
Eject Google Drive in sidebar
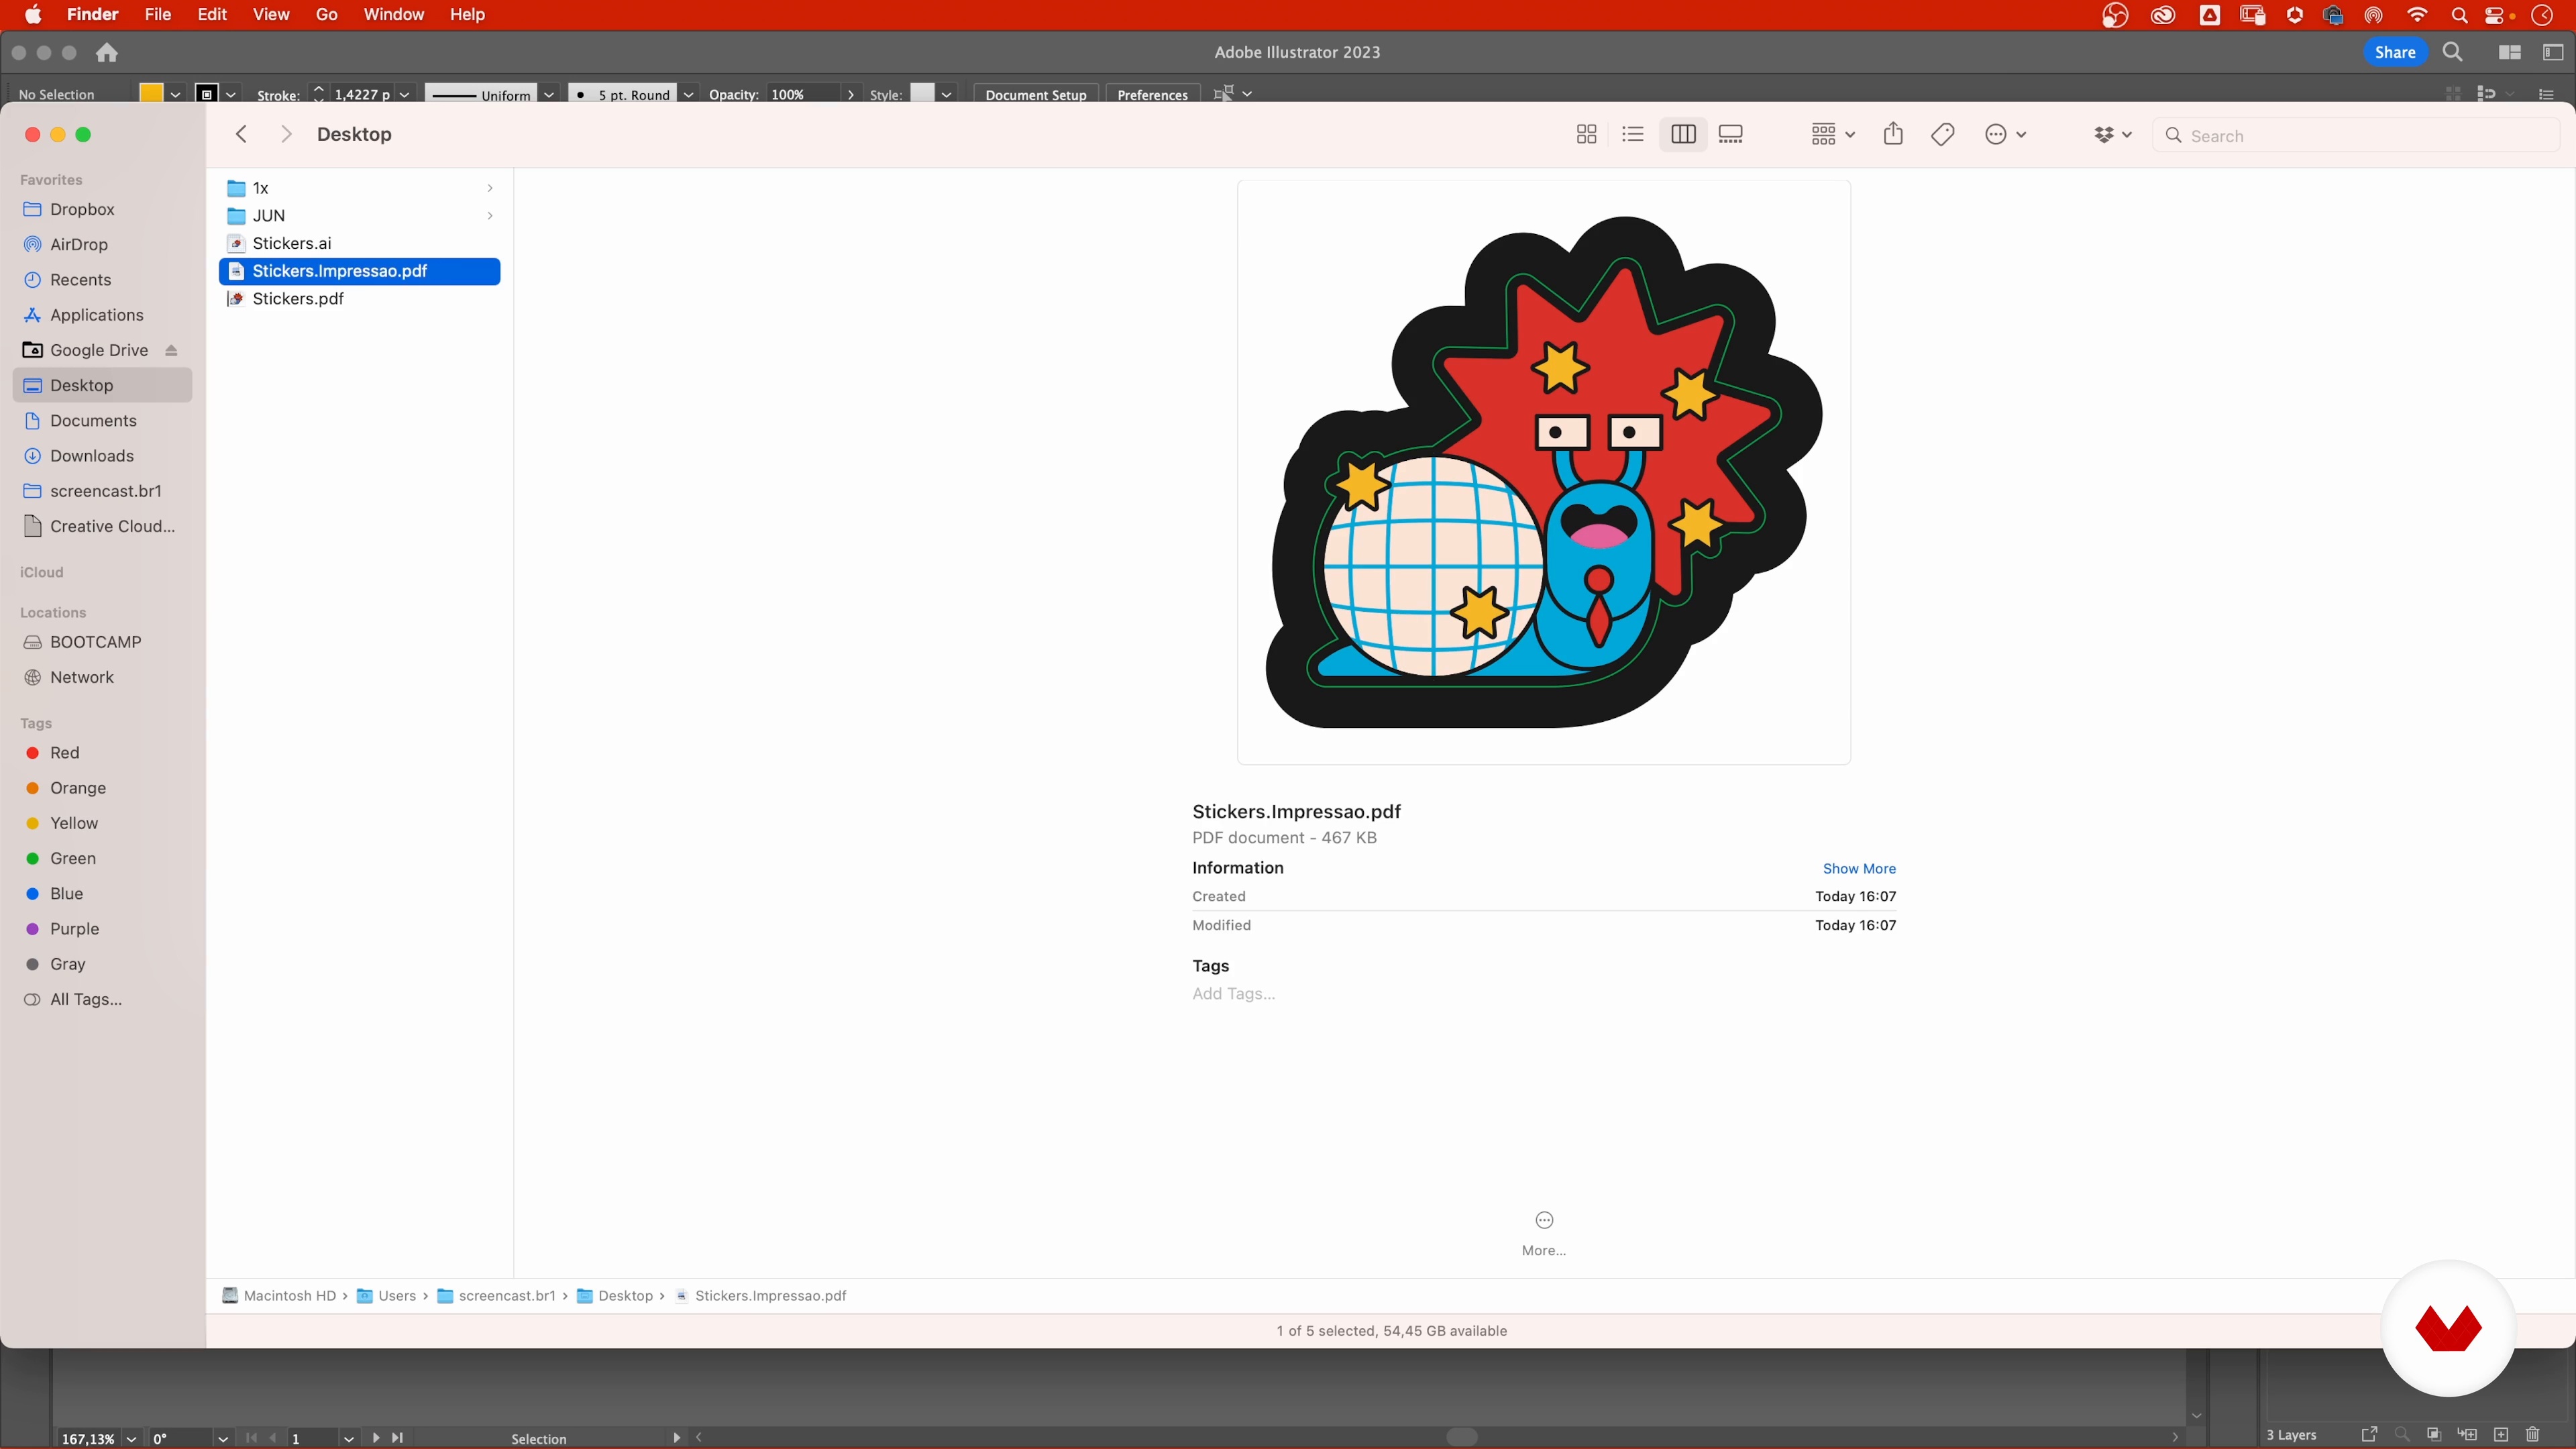pyautogui.click(x=171, y=350)
